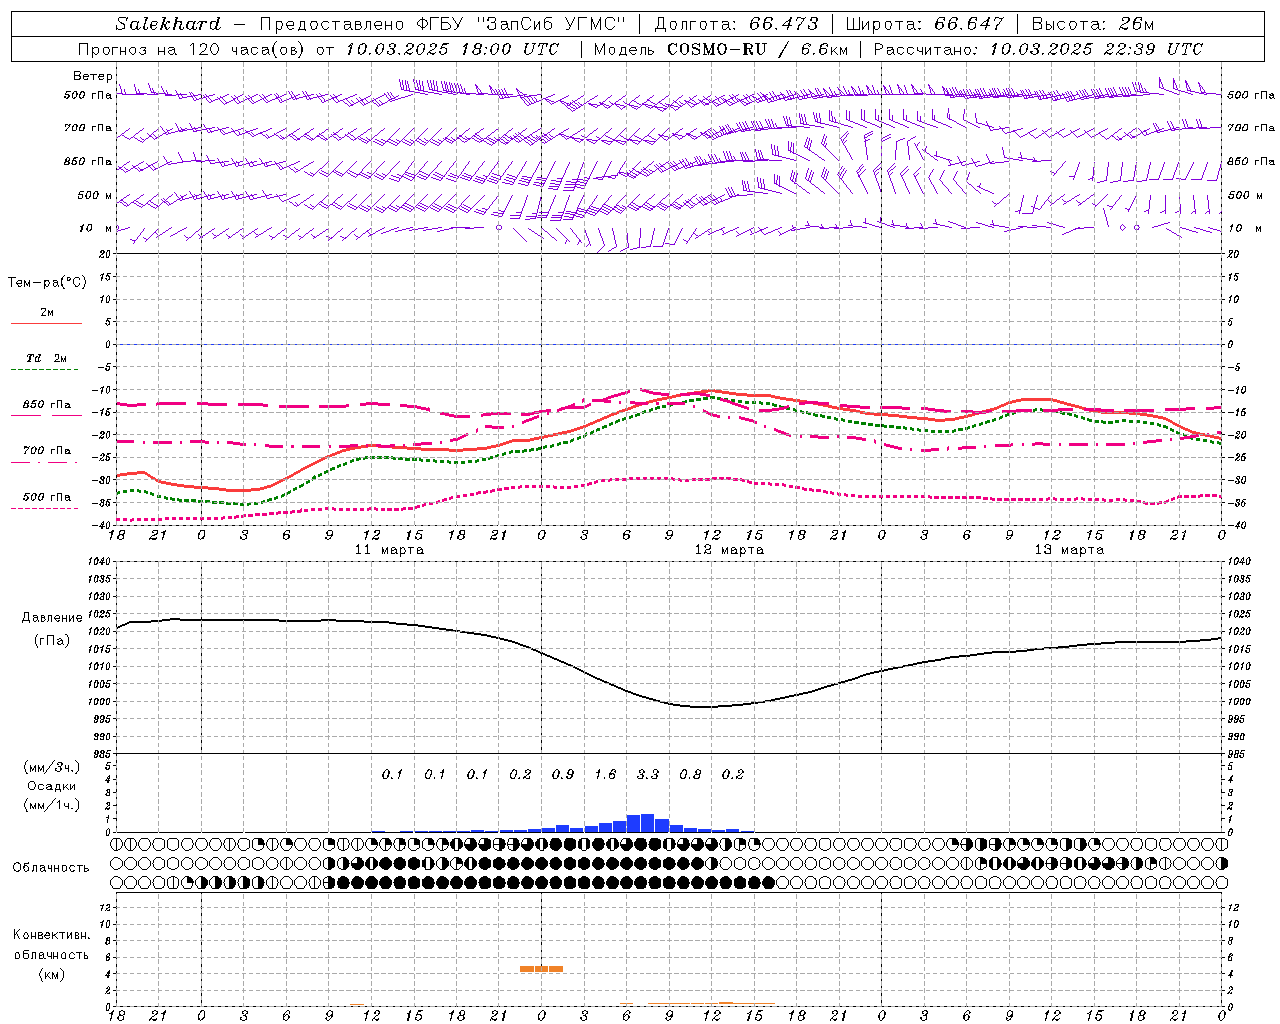Click the Высота: 26м header field
Image resolution: width=1280 pixels, height=1024 pixels.
[1092, 24]
